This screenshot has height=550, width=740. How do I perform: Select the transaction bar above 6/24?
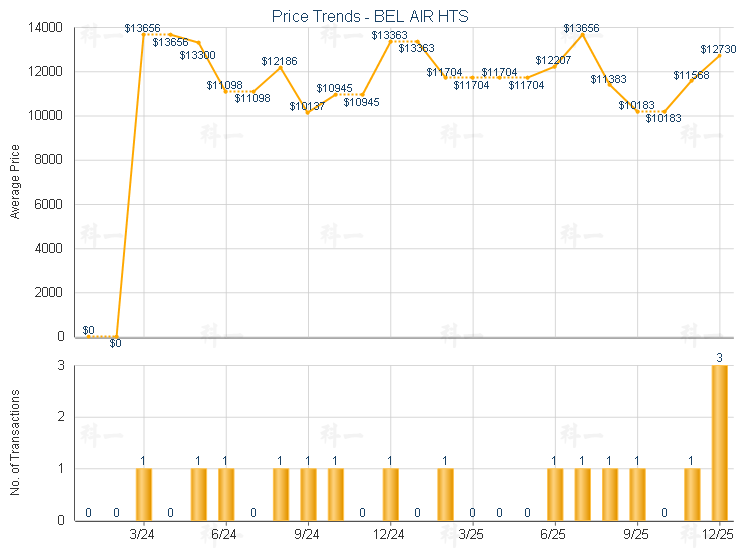click(226, 493)
